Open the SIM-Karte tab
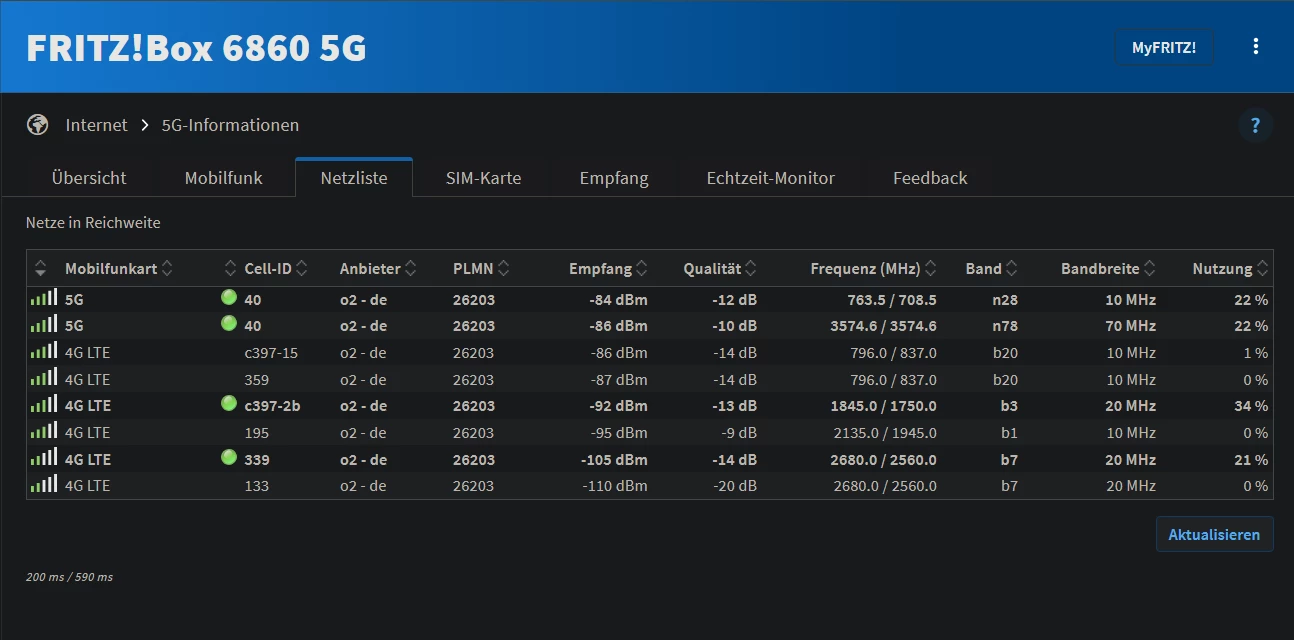 pyautogui.click(x=484, y=178)
